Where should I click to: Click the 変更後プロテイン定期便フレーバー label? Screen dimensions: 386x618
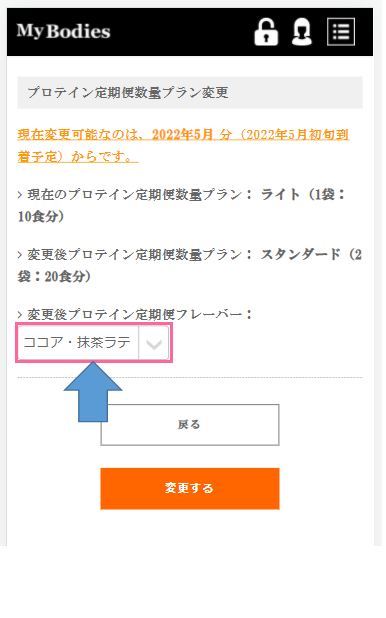pyautogui.click(x=139, y=315)
